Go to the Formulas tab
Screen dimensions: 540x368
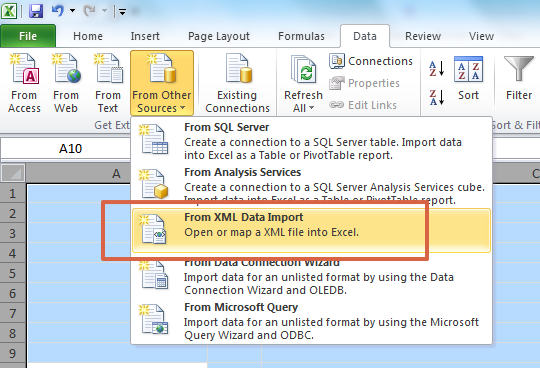(x=301, y=36)
